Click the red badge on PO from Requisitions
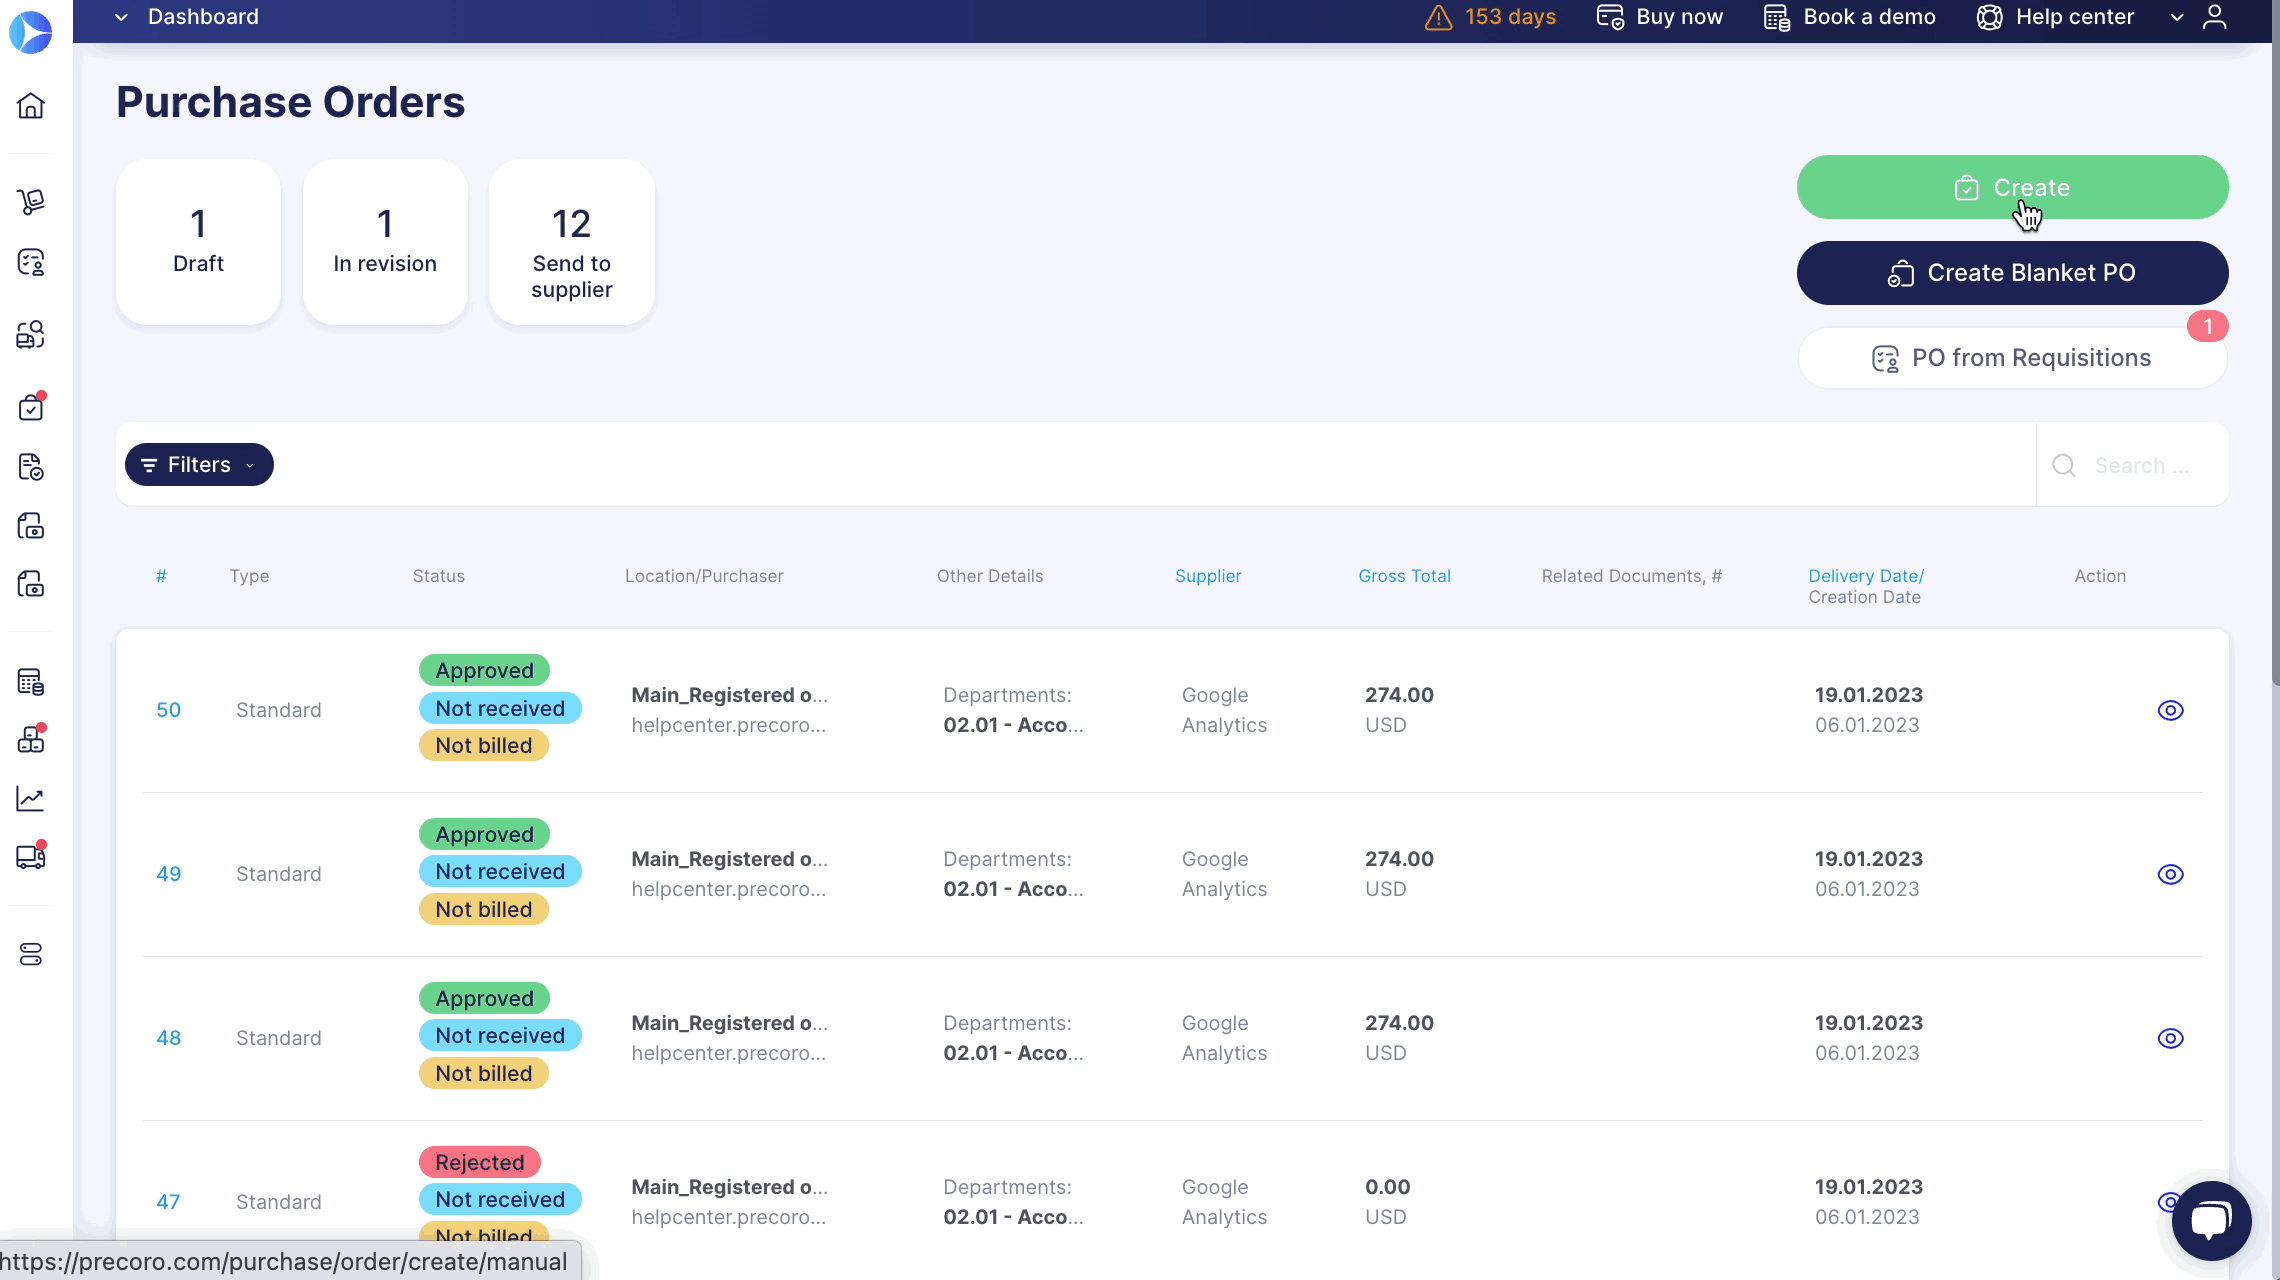Screen dimensions: 2280x1280 point(2207,326)
